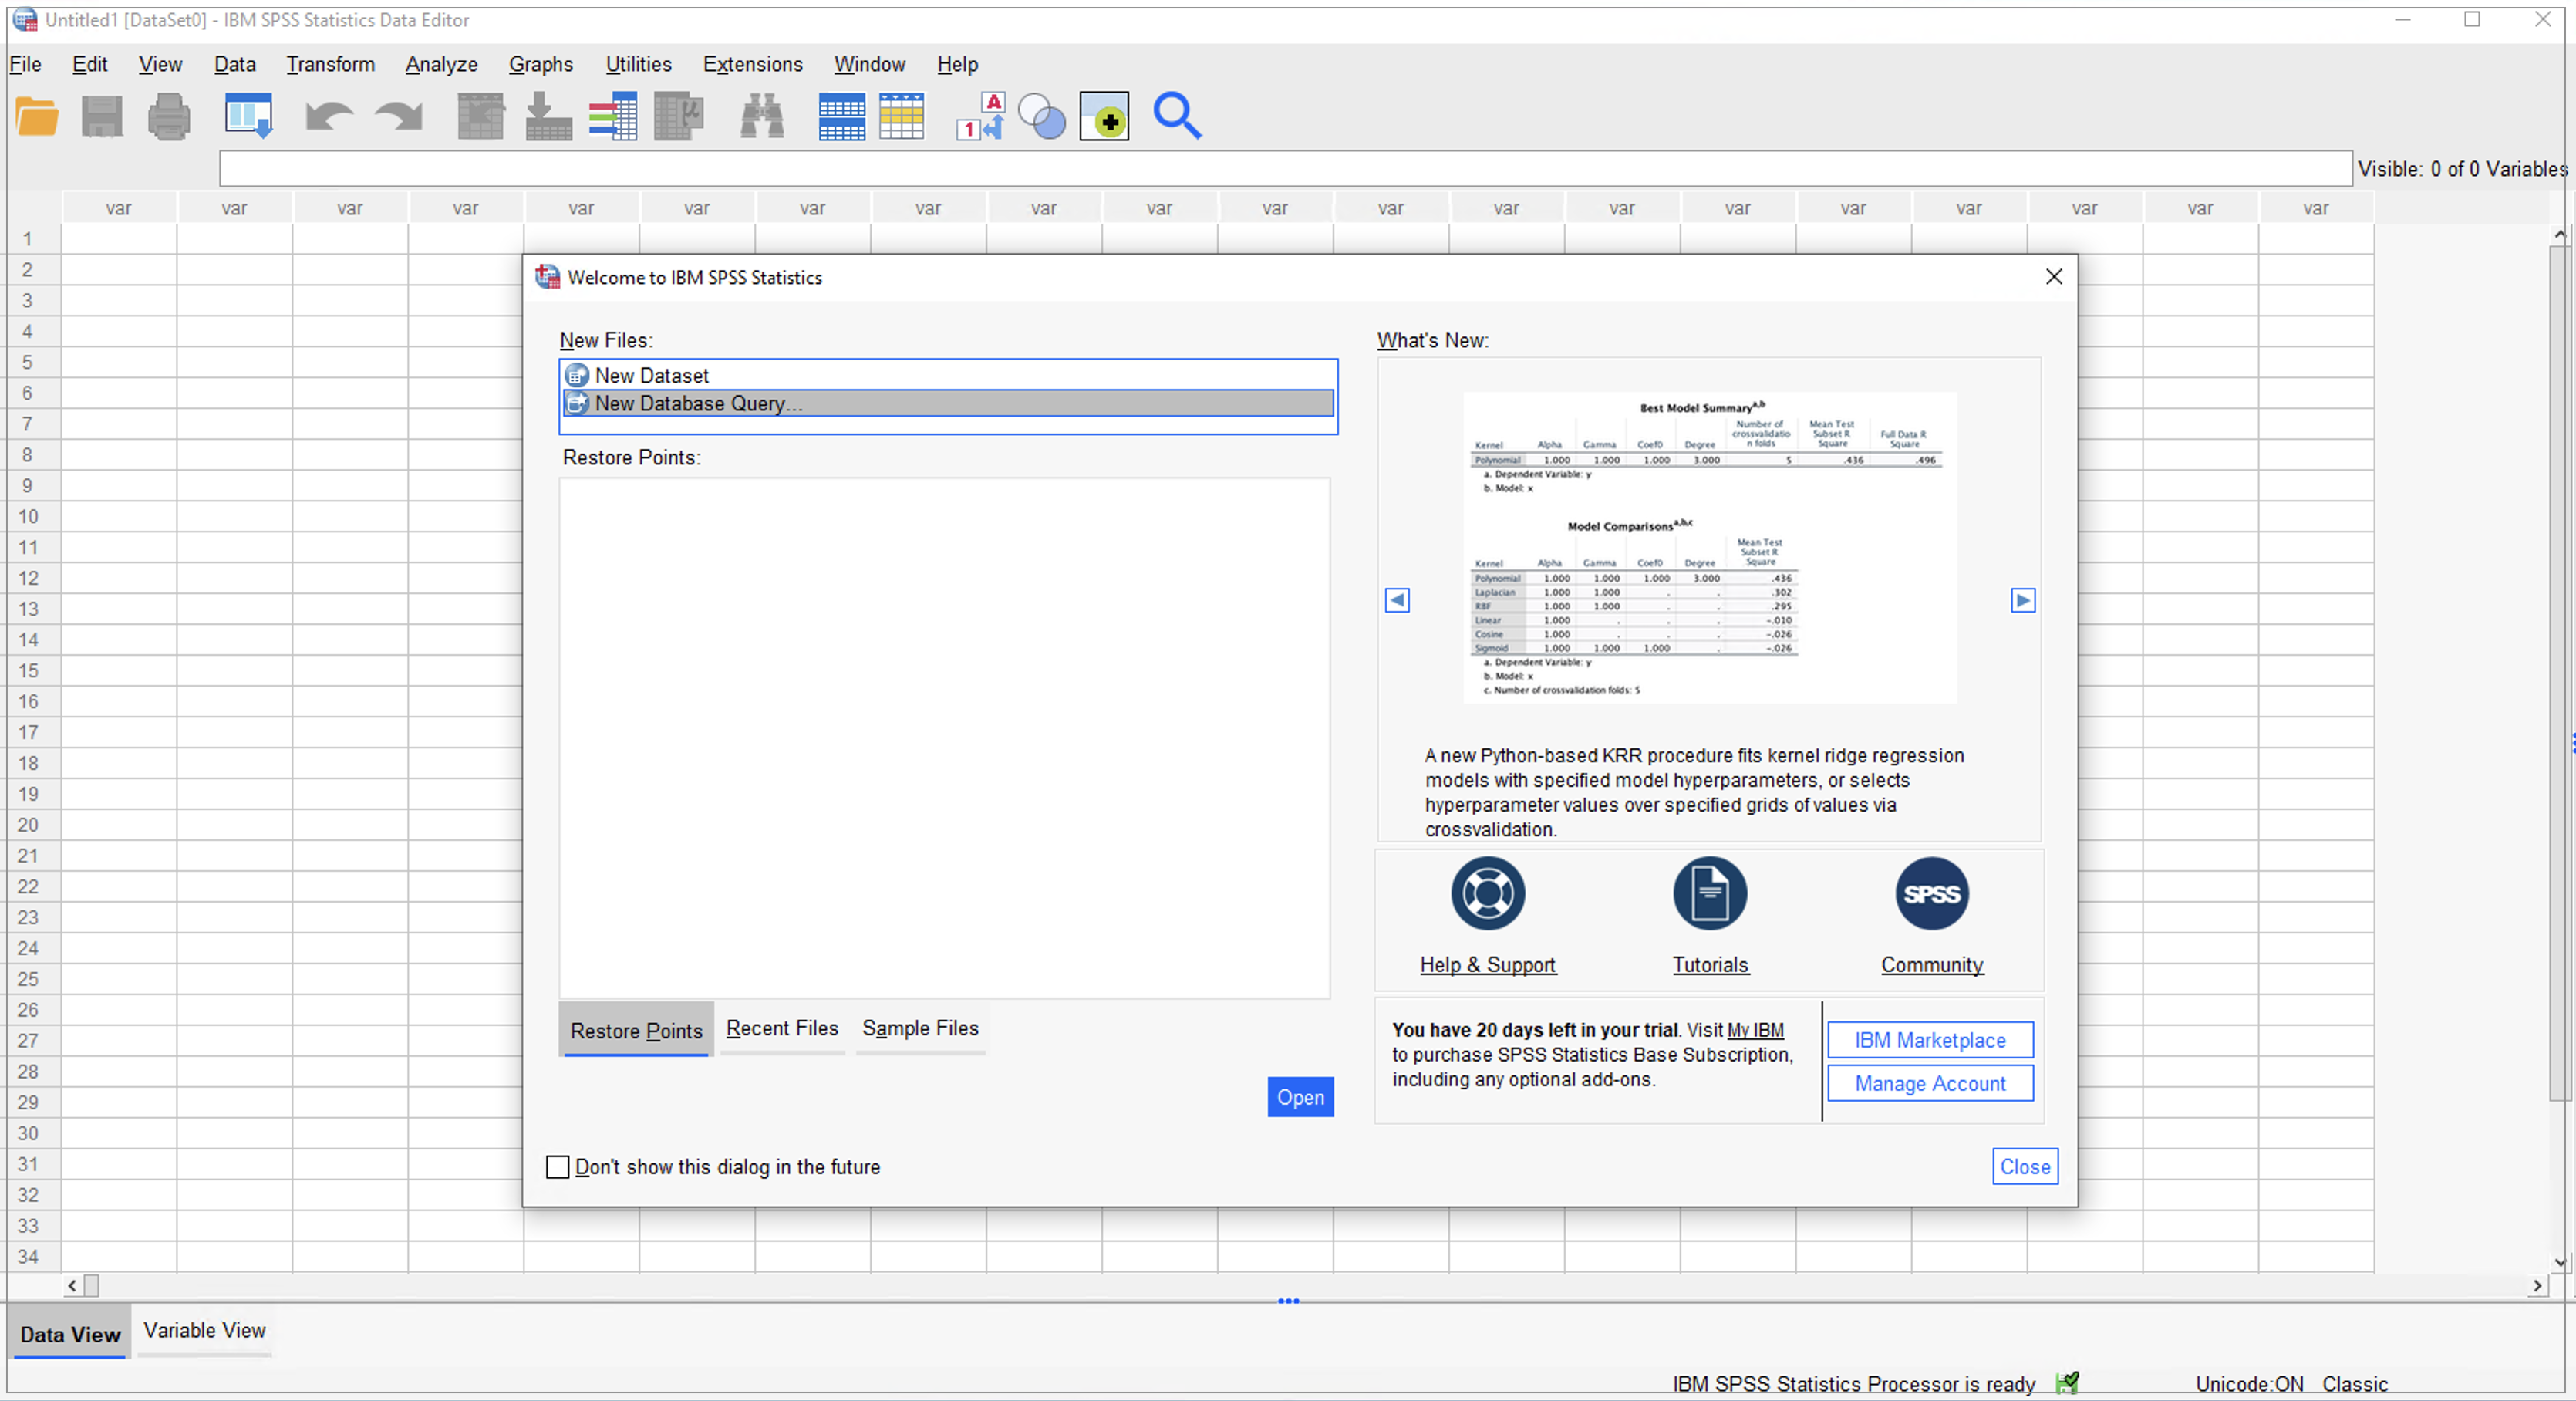Screen dimensions: 2576x1401
Task: Open the Analyze menu
Action: tap(441, 64)
